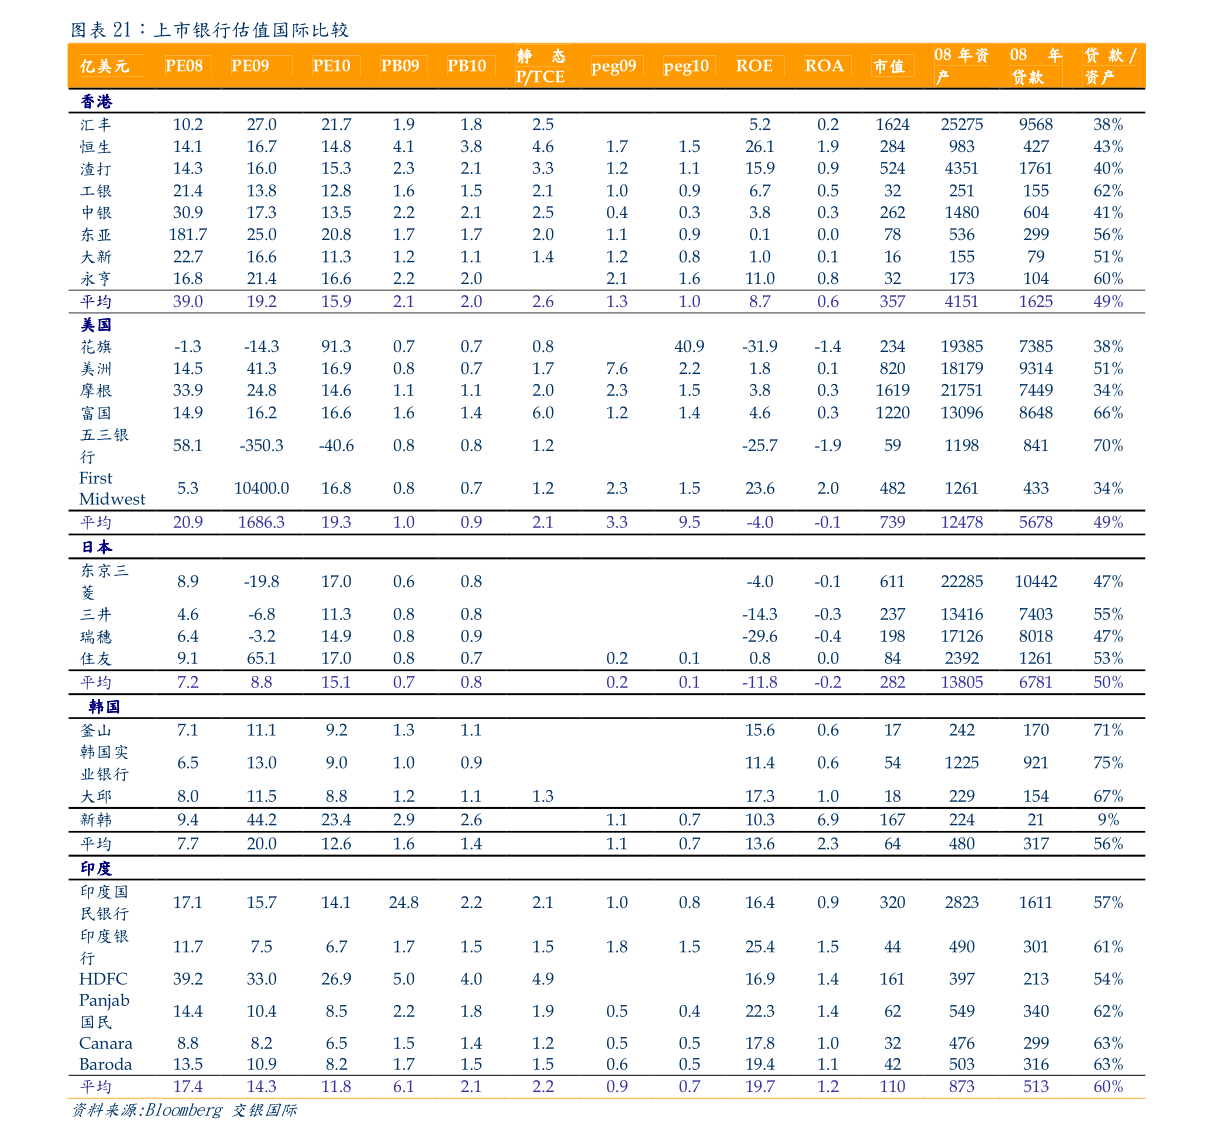Click the Bloomberg source note at bottom
This screenshot has height=1138, width=1224.
point(183,1111)
